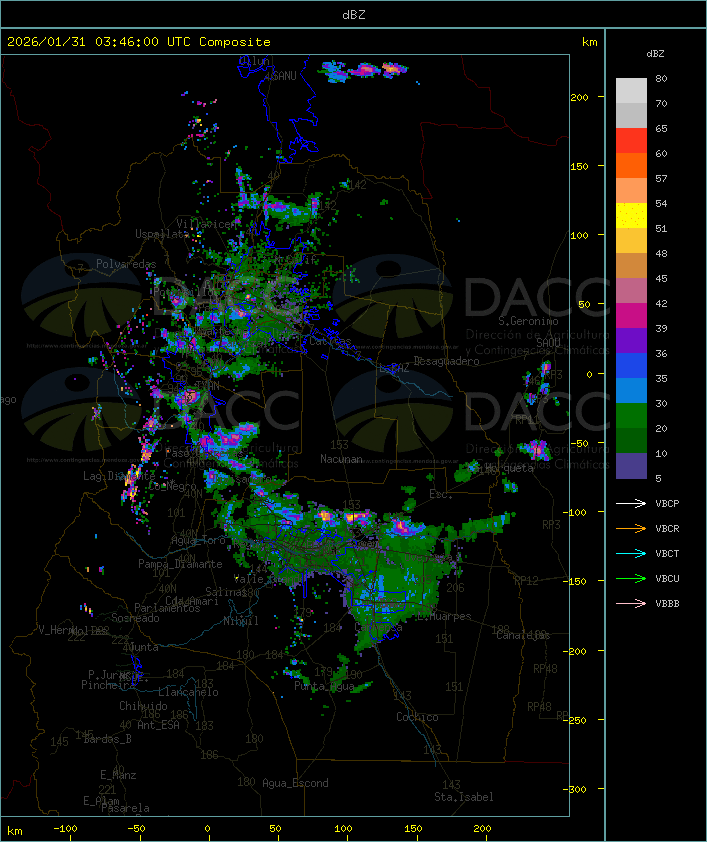The width and height of the screenshot is (707, 842).
Task: Pick the light gray 70-80 dBZ swatch
Action: tap(631, 90)
